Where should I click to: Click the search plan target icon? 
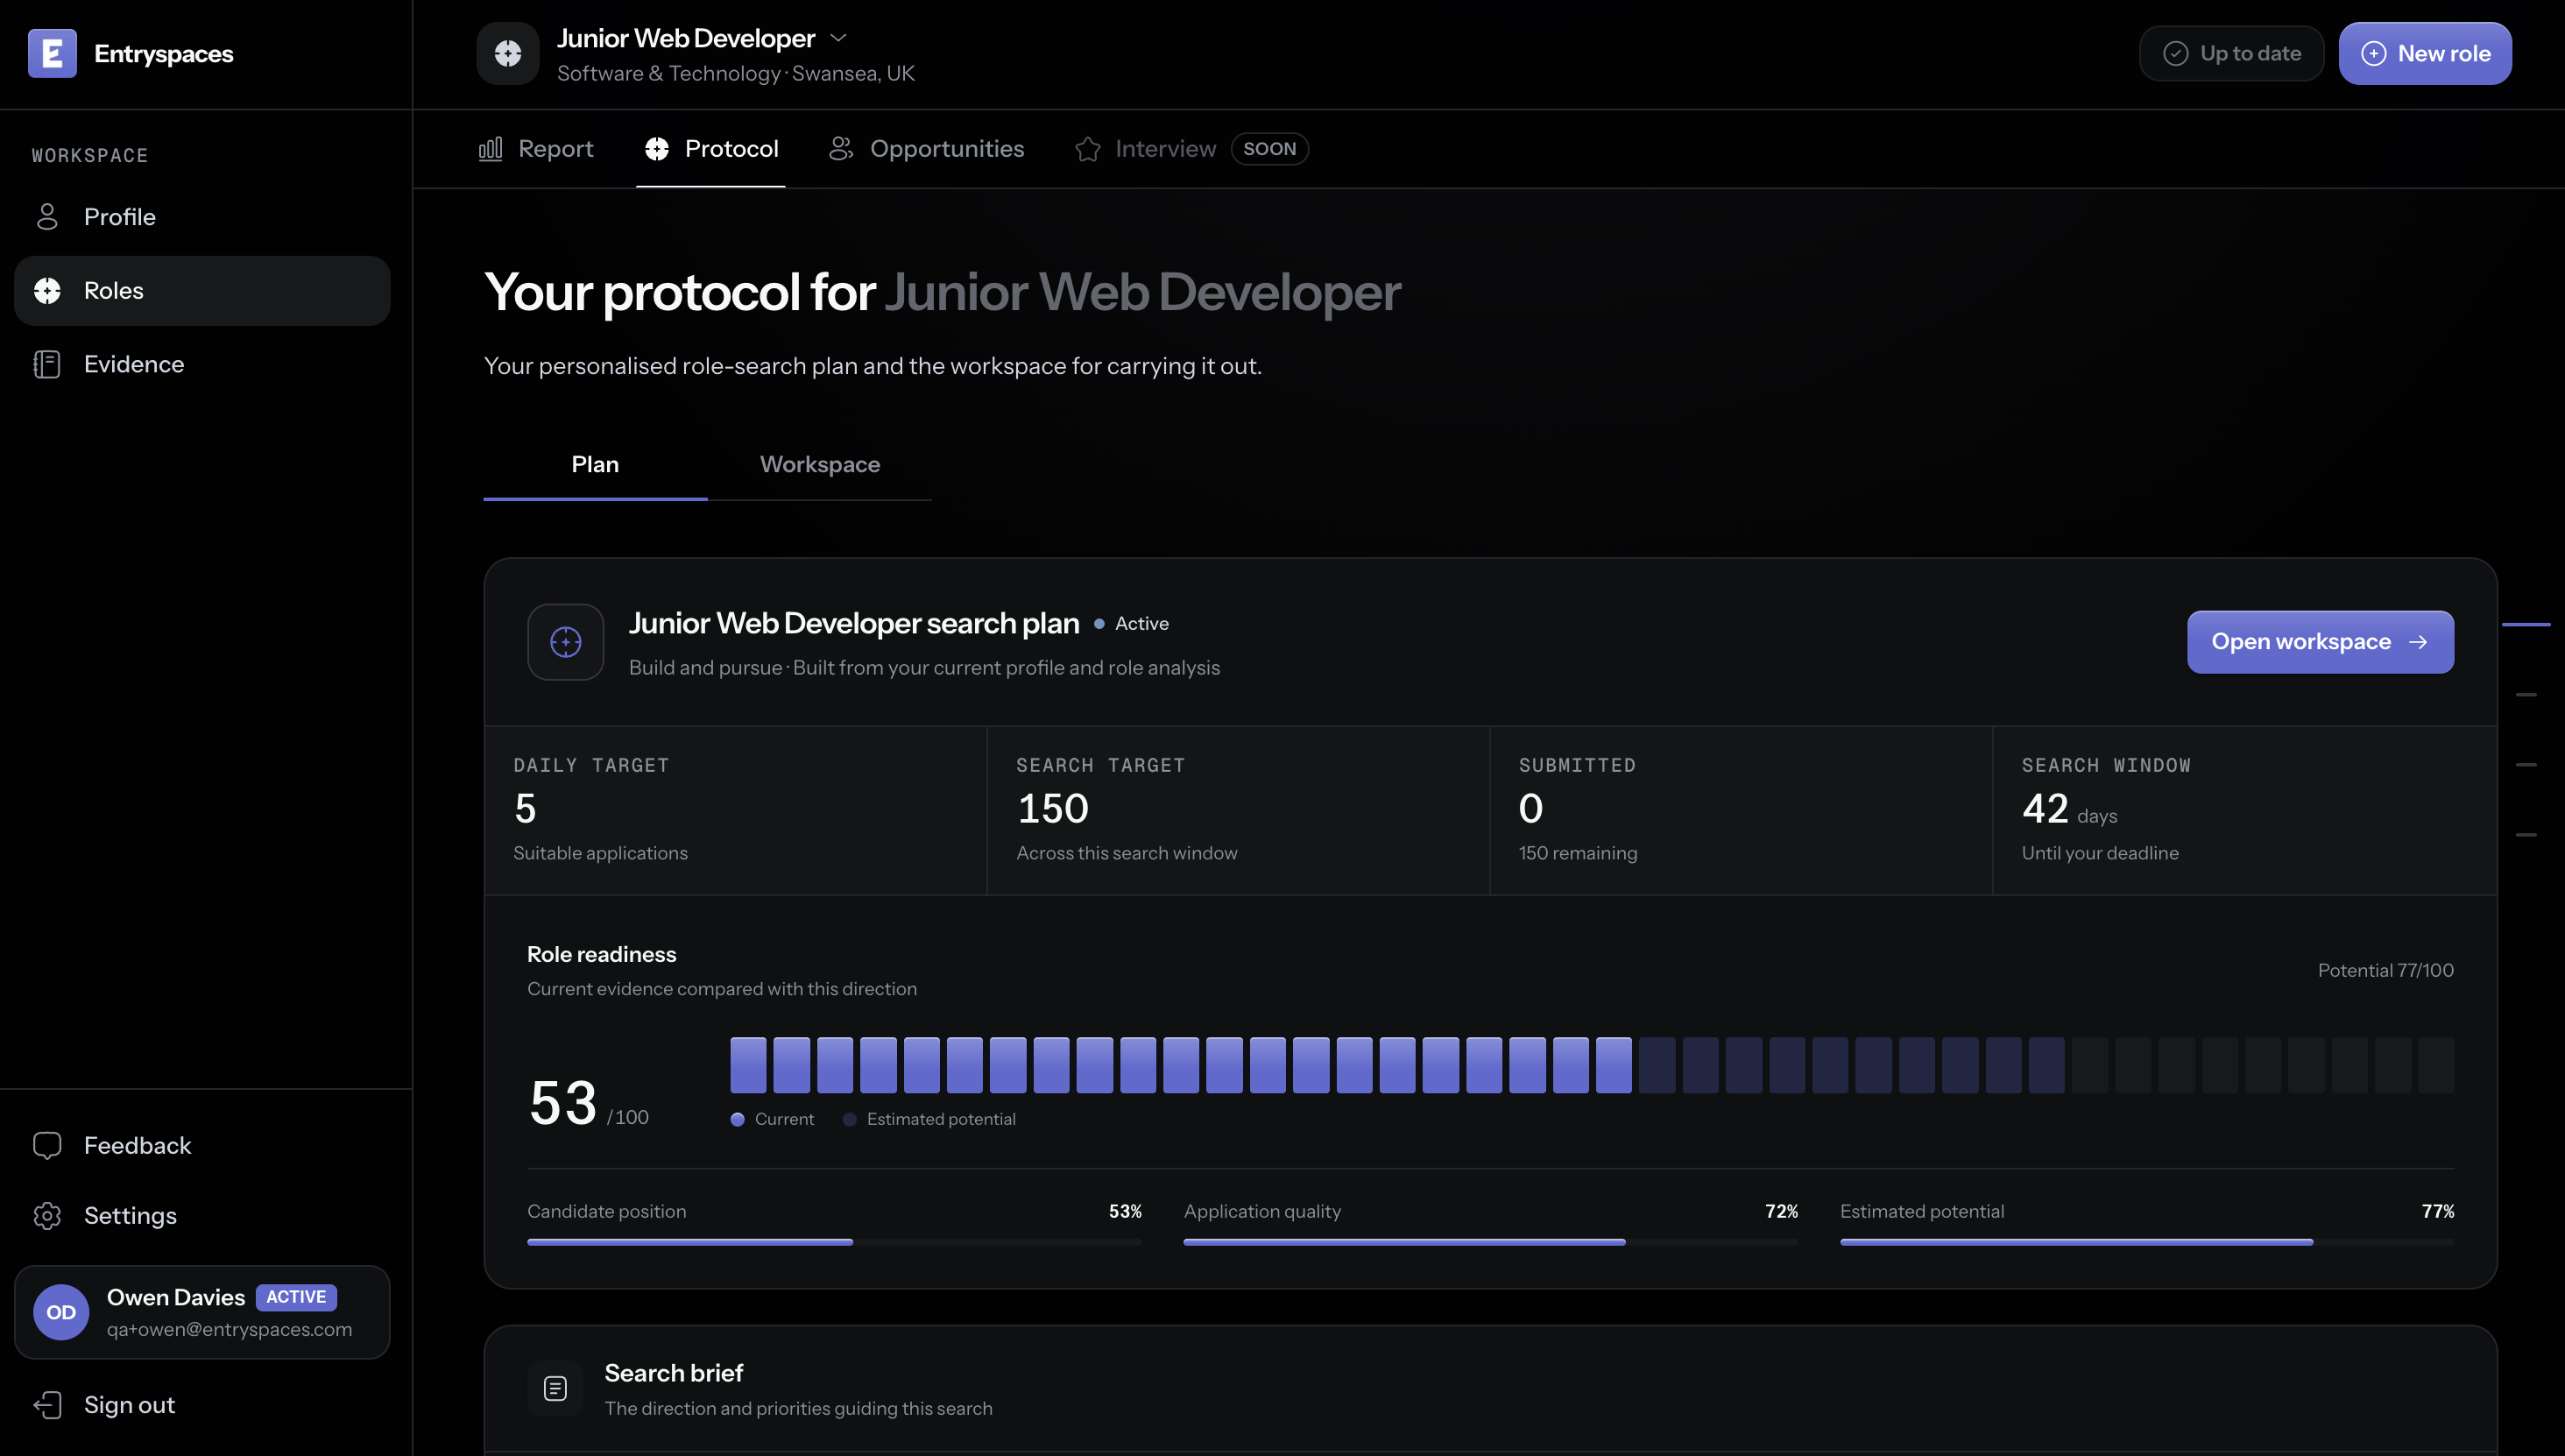[x=566, y=642]
